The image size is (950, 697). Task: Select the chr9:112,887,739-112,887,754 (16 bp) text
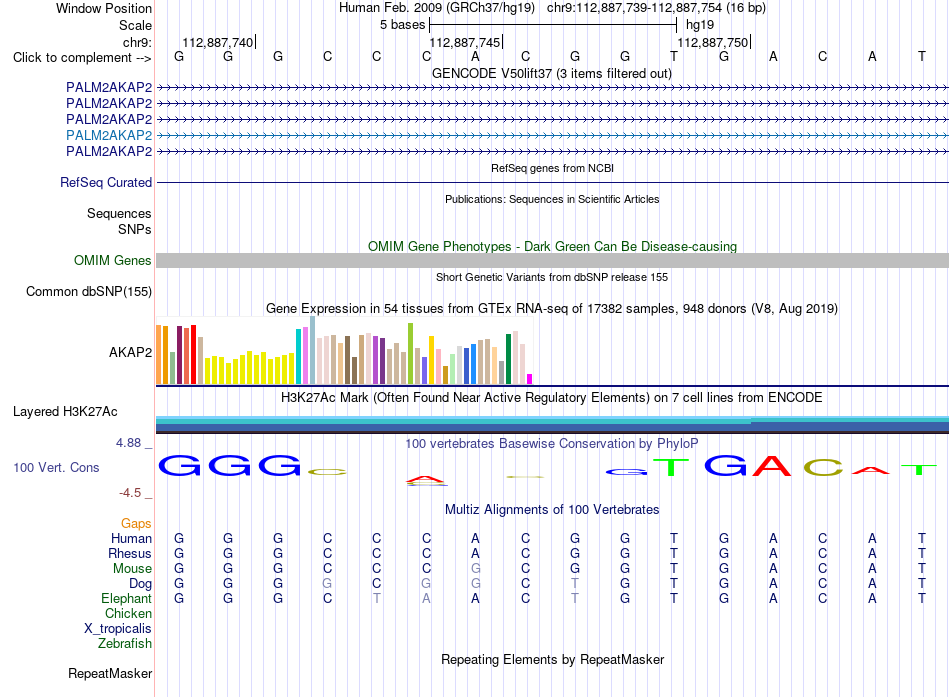coord(656,8)
